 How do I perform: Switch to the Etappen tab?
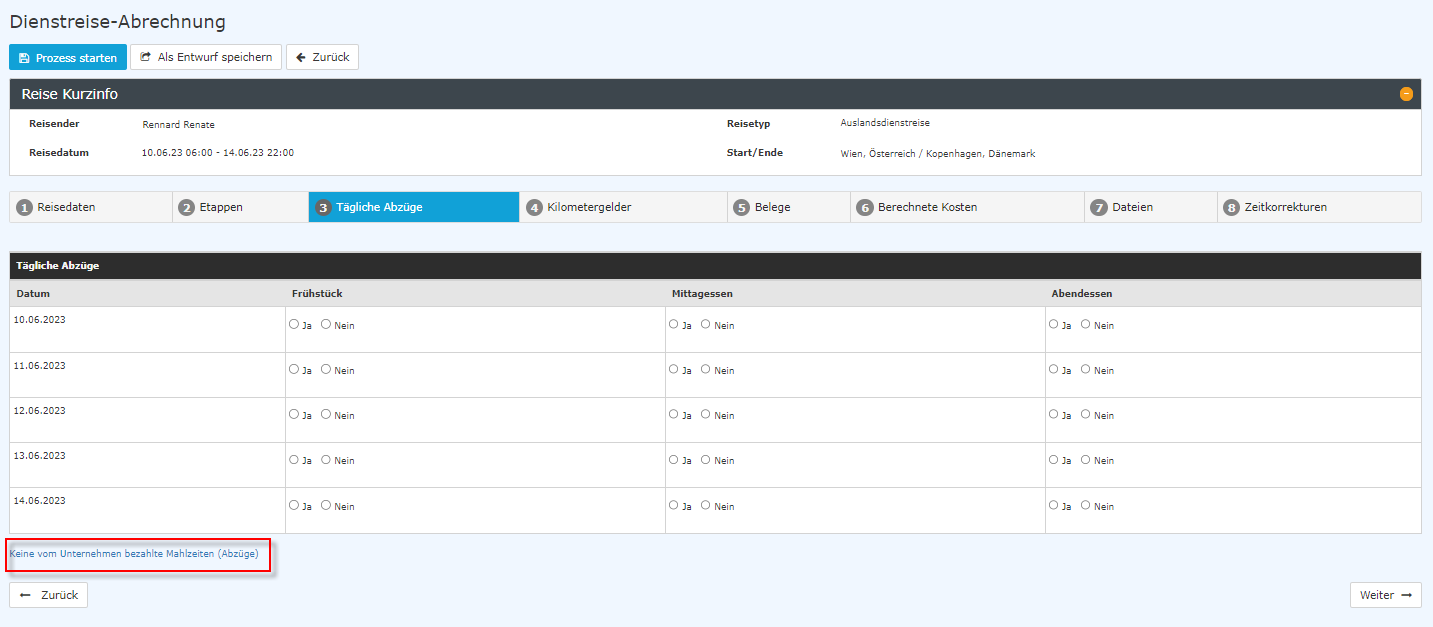240,207
